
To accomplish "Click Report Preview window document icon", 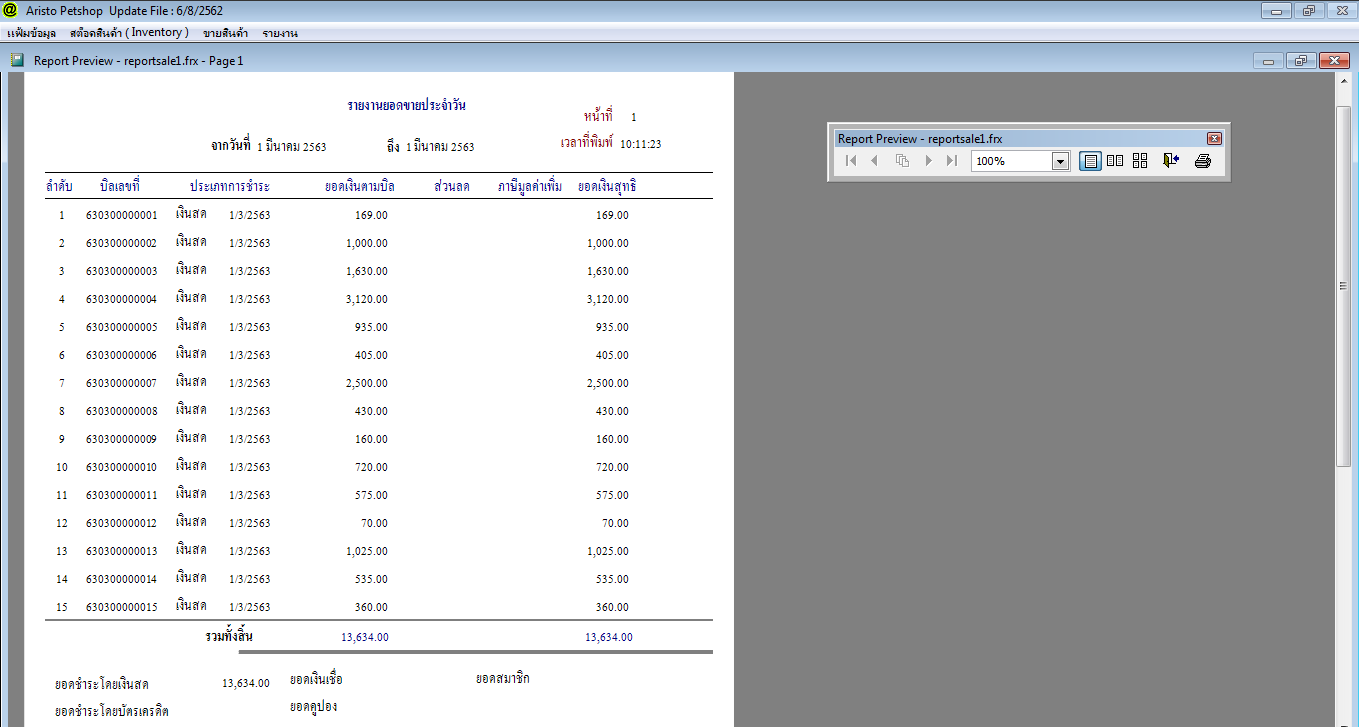I will pyautogui.click(x=17, y=60).
